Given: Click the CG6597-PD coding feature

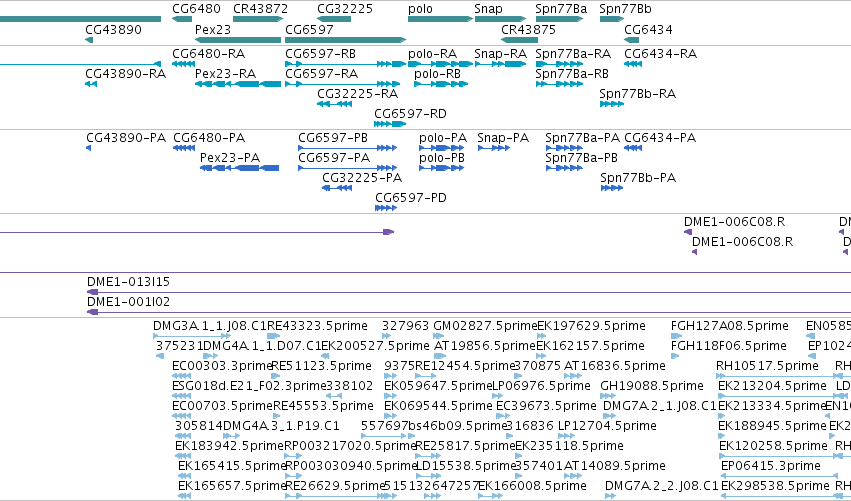Looking at the screenshot, I should [x=386, y=208].
